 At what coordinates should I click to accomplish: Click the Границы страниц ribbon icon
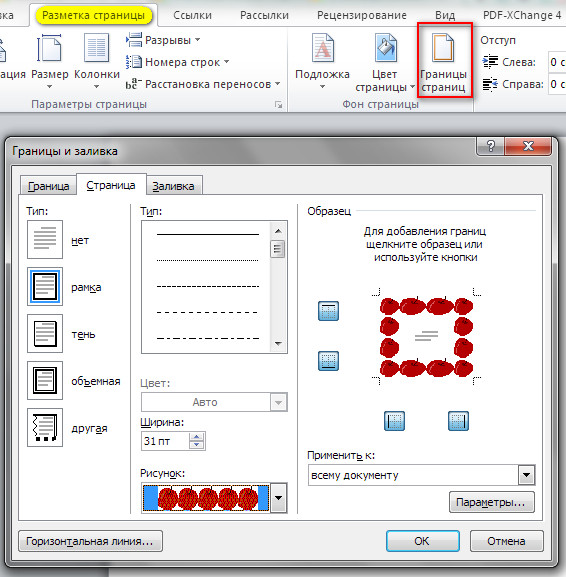443,47
